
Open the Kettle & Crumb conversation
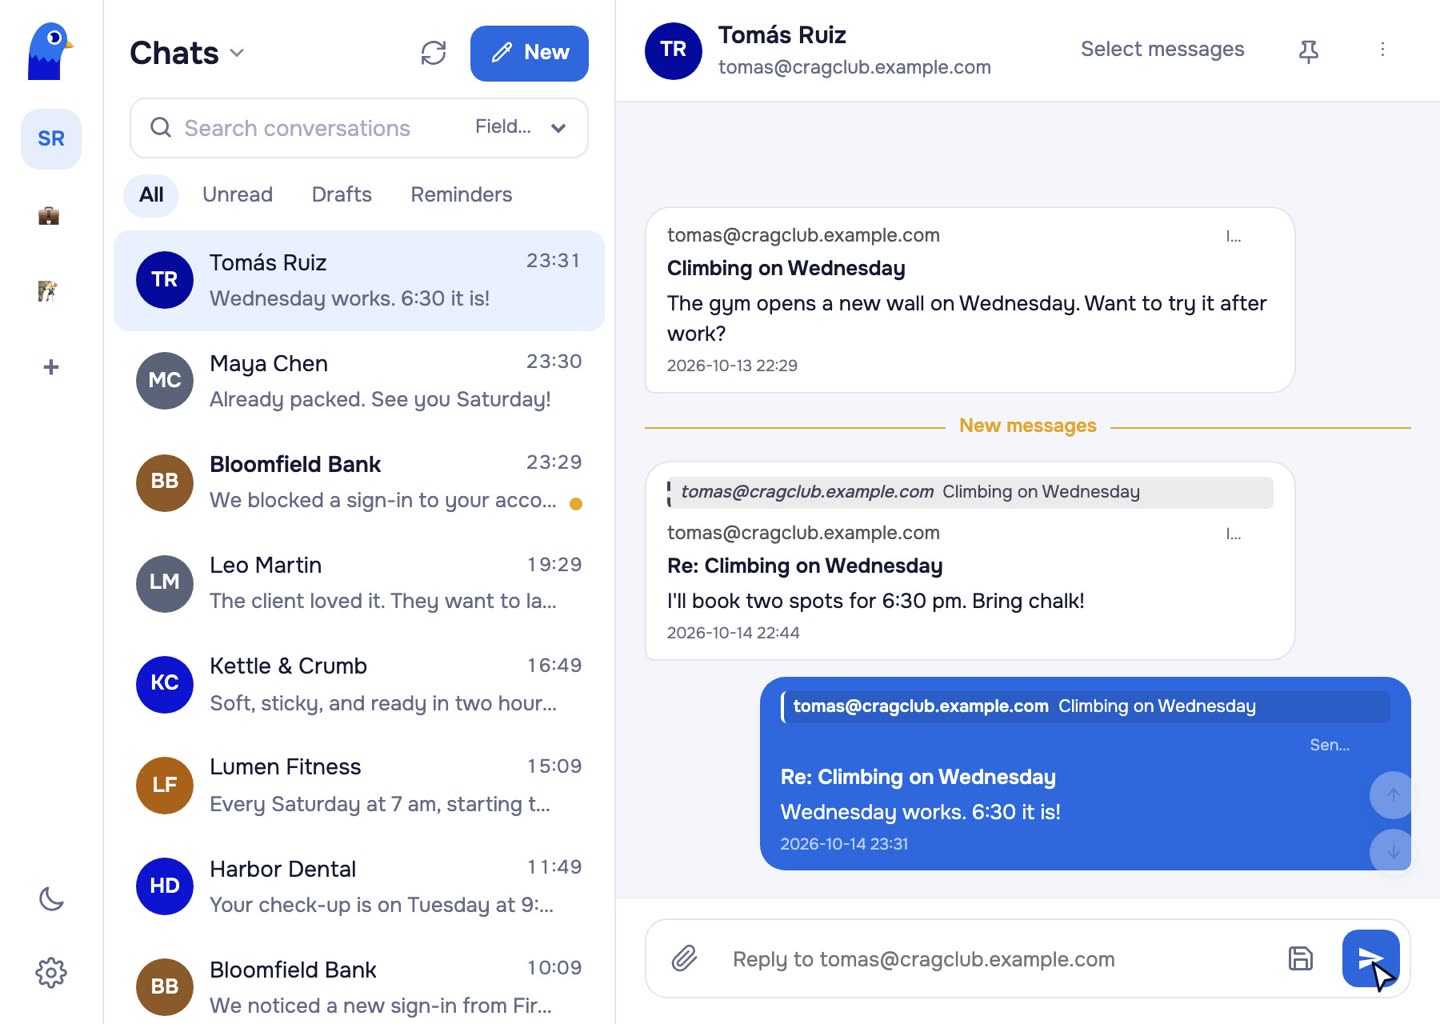[359, 684]
